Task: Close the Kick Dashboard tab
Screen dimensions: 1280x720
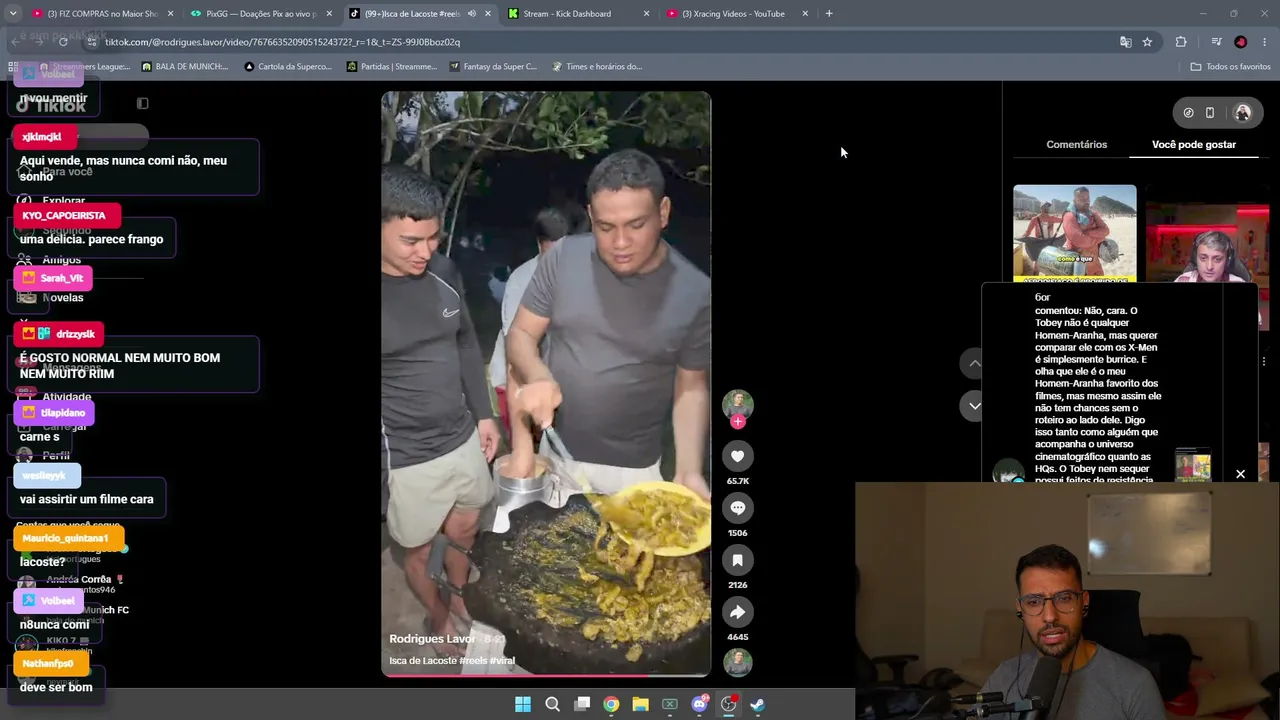Action: pyautogui.click(x=646, y=14)
